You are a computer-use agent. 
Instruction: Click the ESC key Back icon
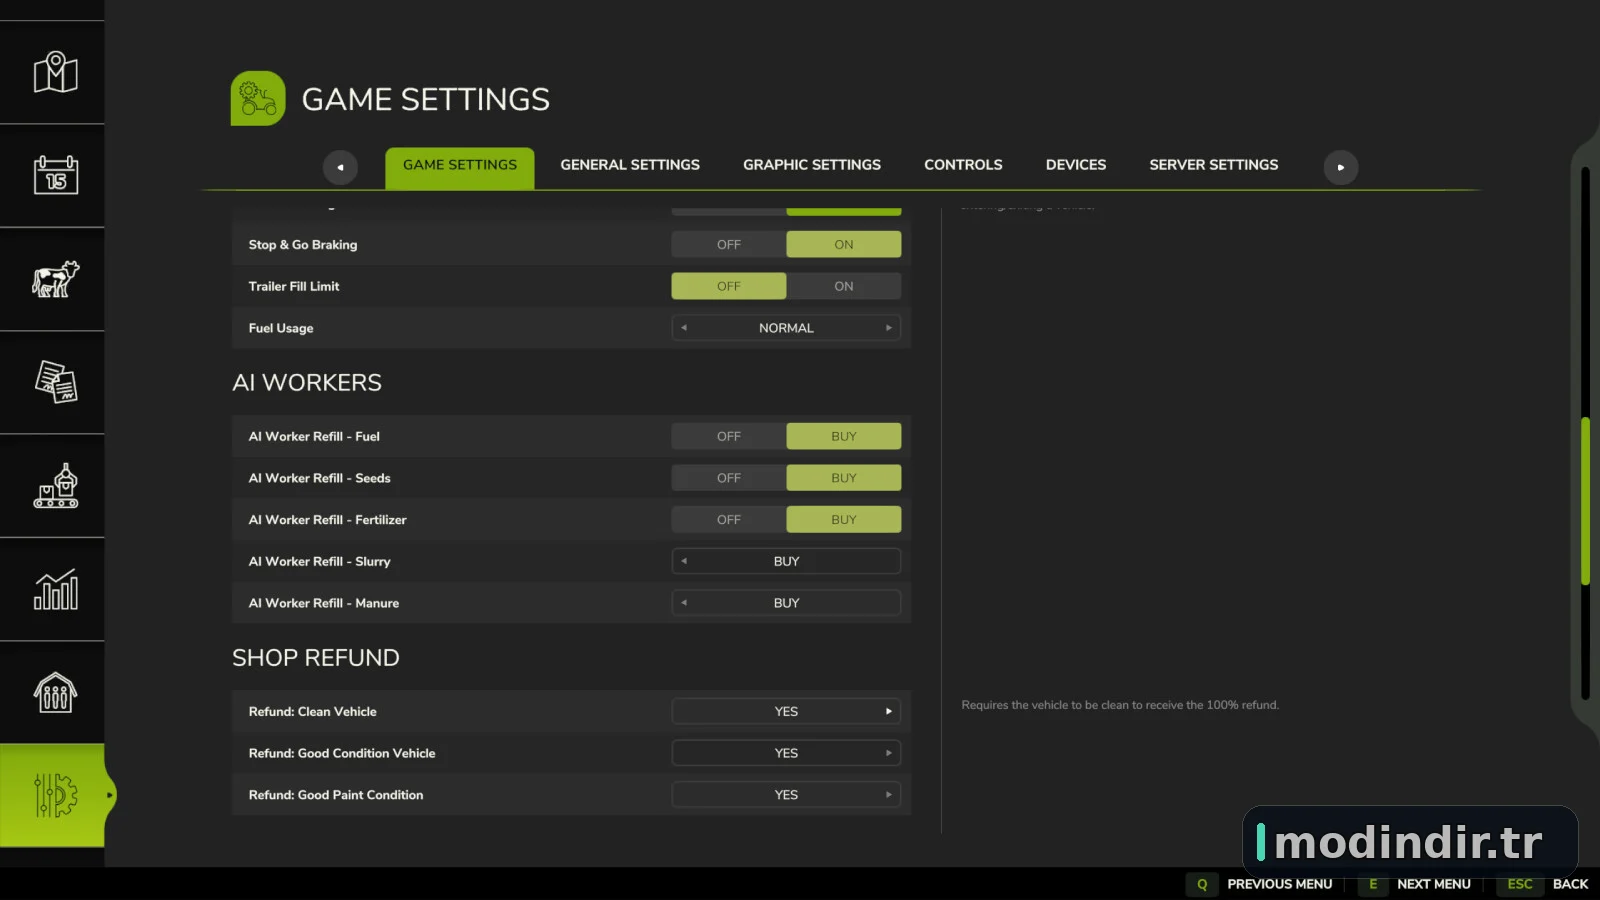(1520, 884)
